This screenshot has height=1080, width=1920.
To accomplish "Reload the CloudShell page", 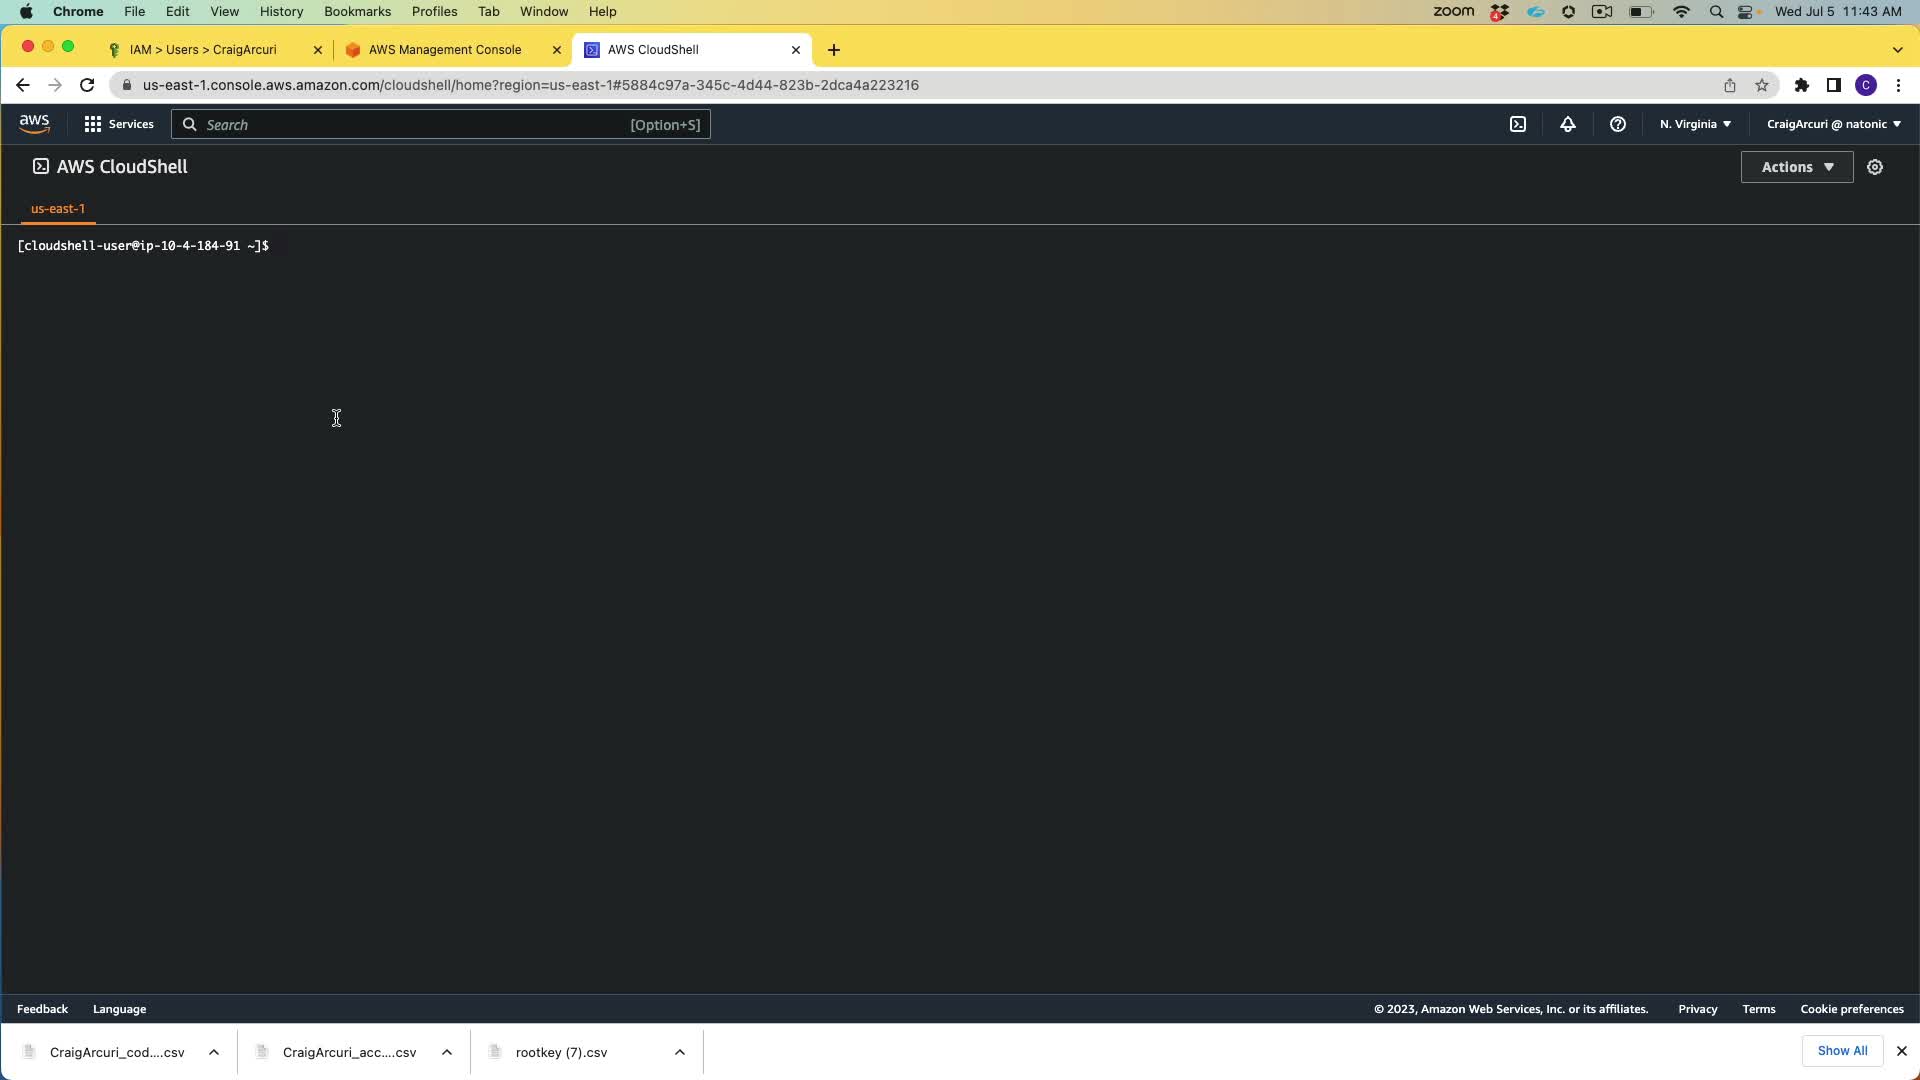I will pyautogui.click(x=87, y=85).
